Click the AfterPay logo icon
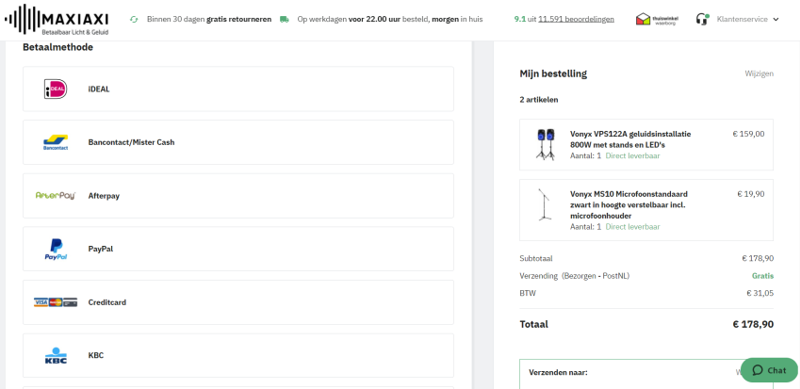 (x=55, y=196)
